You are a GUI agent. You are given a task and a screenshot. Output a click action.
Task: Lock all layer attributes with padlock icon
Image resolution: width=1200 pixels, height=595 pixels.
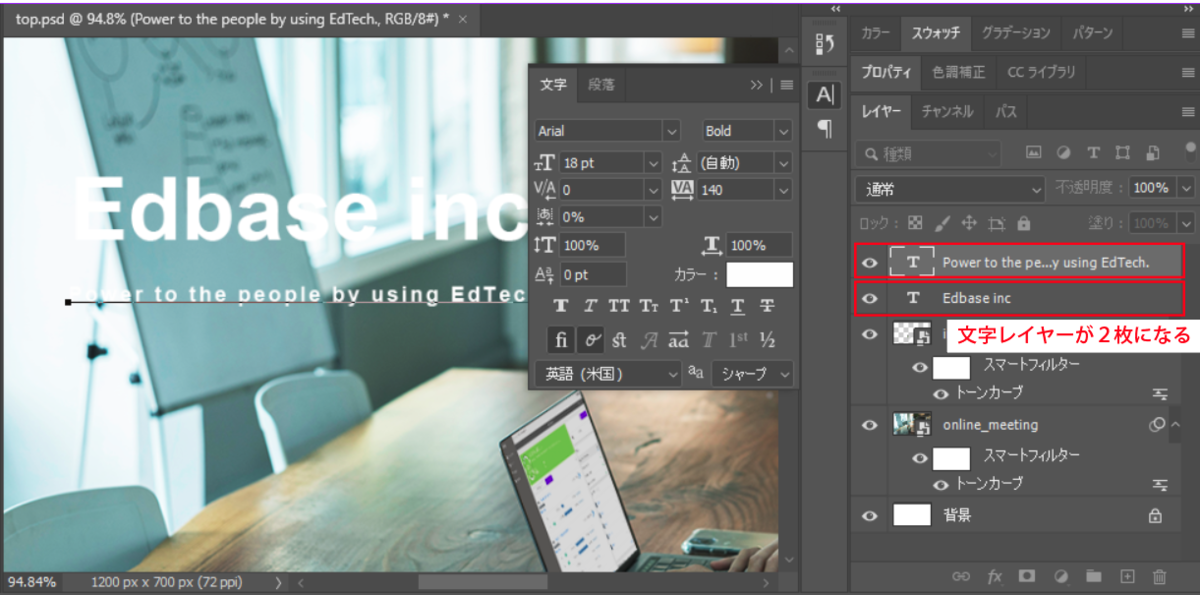click(x=1023, y=223)
